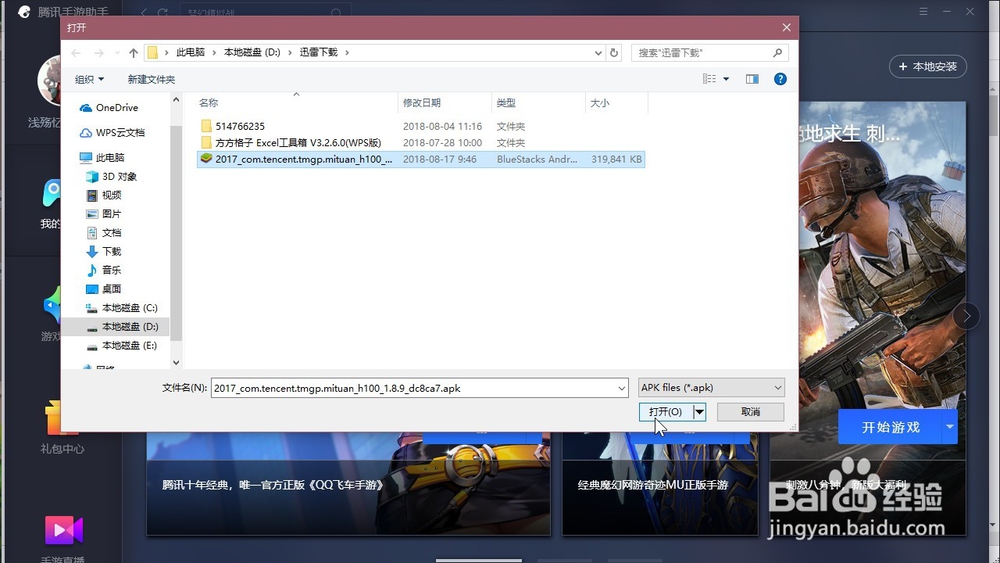
Task: Close the 打开 dialog with the X
Action: tap(786, 27)
